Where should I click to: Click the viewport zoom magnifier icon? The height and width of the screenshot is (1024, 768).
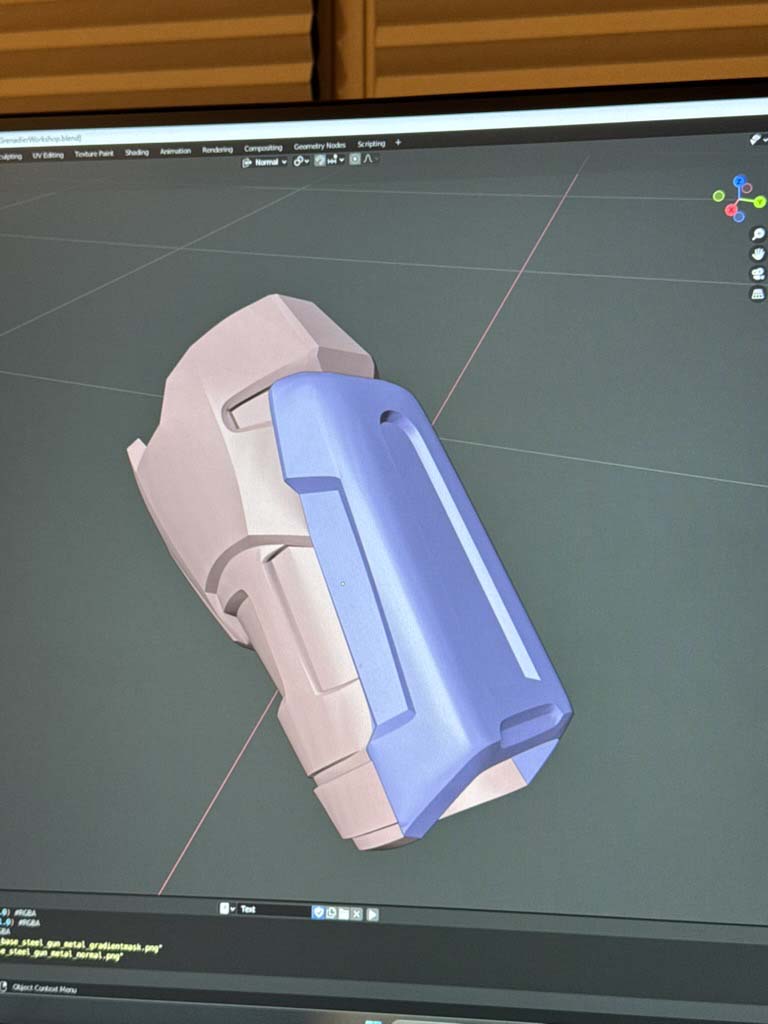click(758, 234)
